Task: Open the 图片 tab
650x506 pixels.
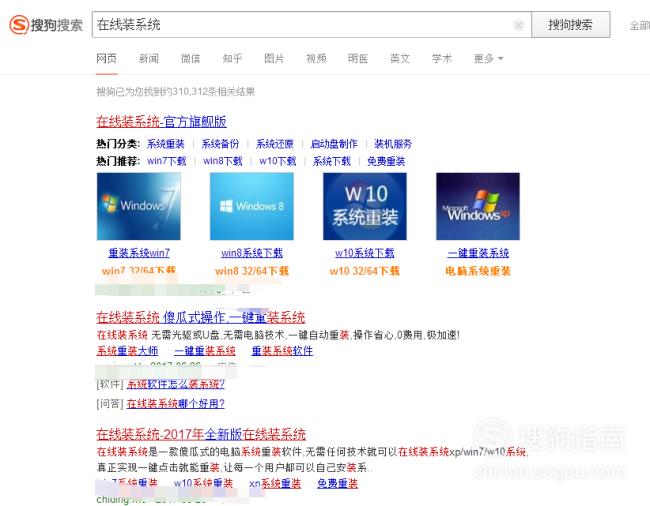Action: click(274, 58)
